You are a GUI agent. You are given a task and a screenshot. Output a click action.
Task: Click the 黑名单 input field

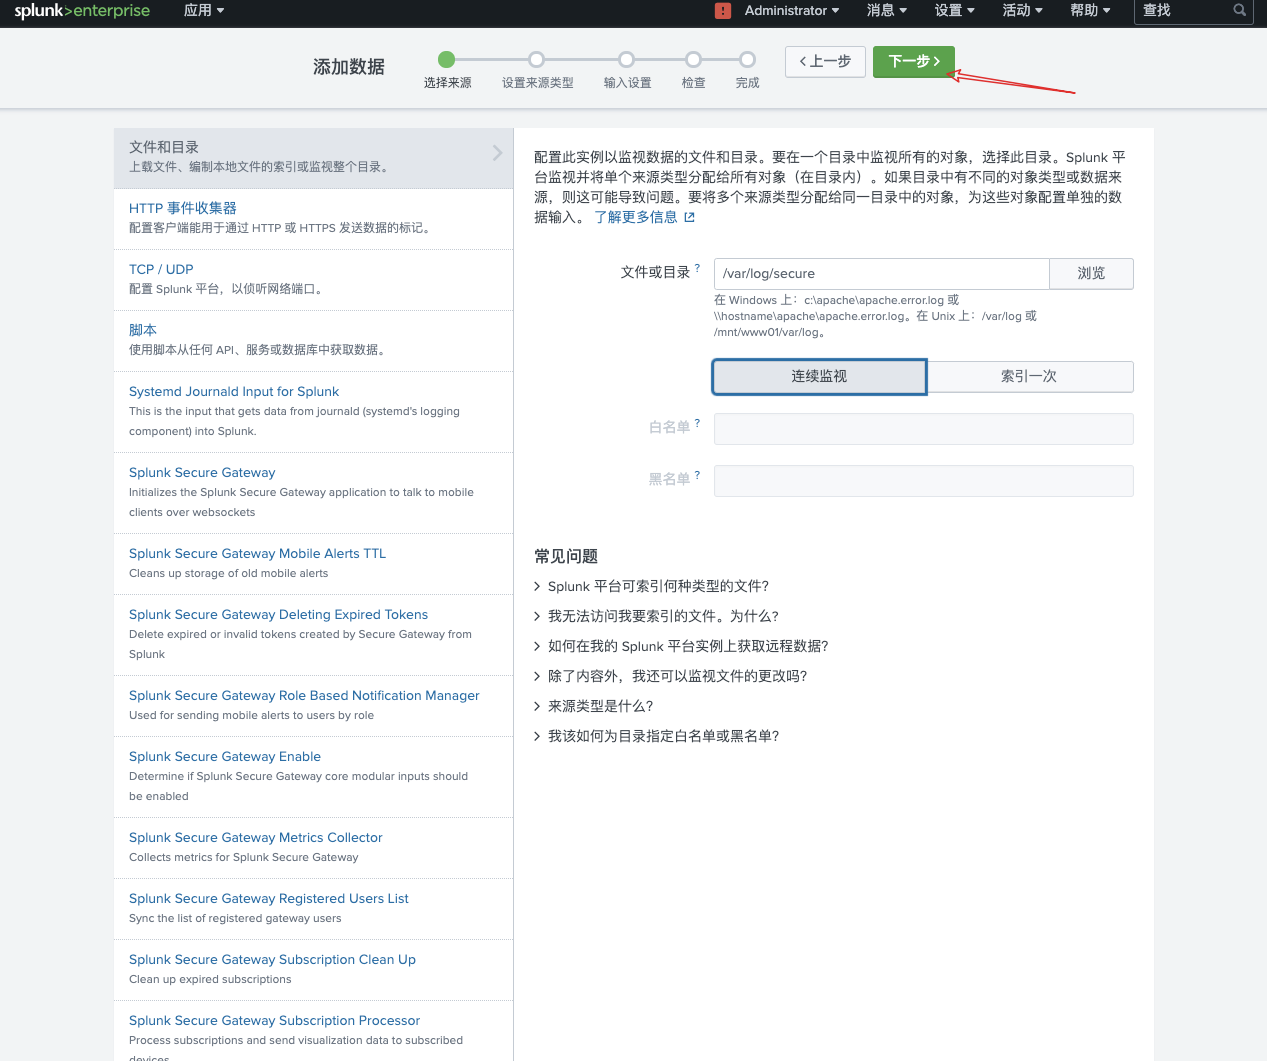tap(924, 481)
